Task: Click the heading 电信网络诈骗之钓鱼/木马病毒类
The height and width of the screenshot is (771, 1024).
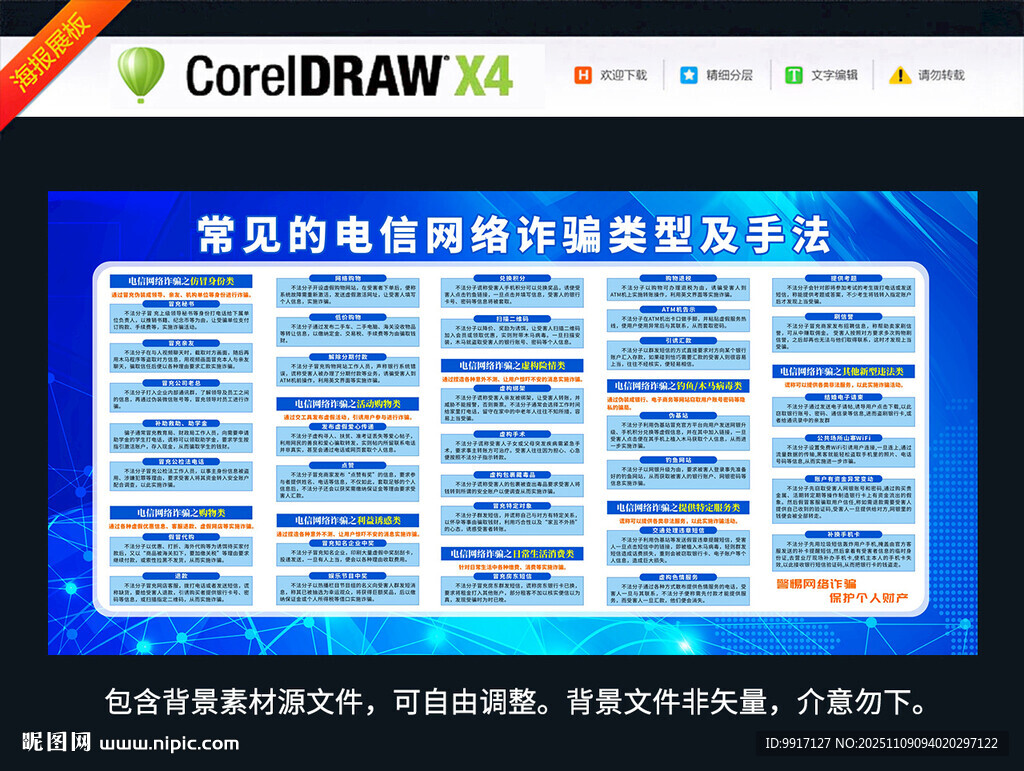Action: tap(679, 386)
